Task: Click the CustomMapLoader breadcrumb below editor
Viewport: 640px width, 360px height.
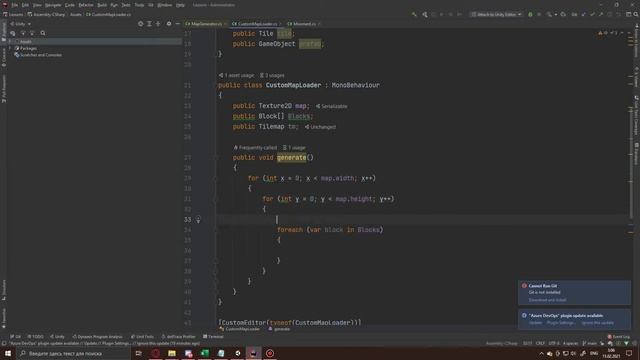Action: 240,329
